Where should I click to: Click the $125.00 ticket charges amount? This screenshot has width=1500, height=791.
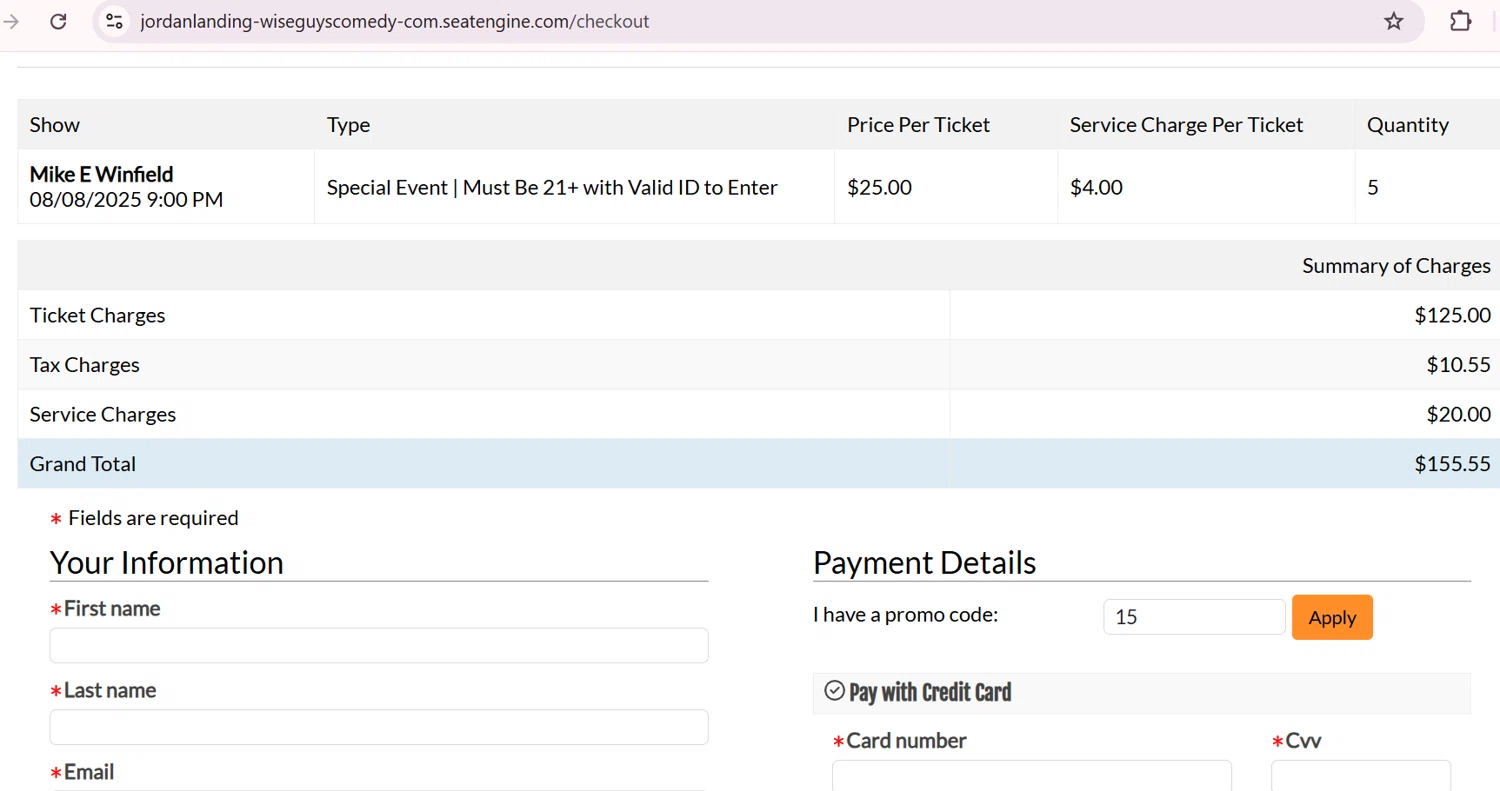click(x=1452, y=315)
